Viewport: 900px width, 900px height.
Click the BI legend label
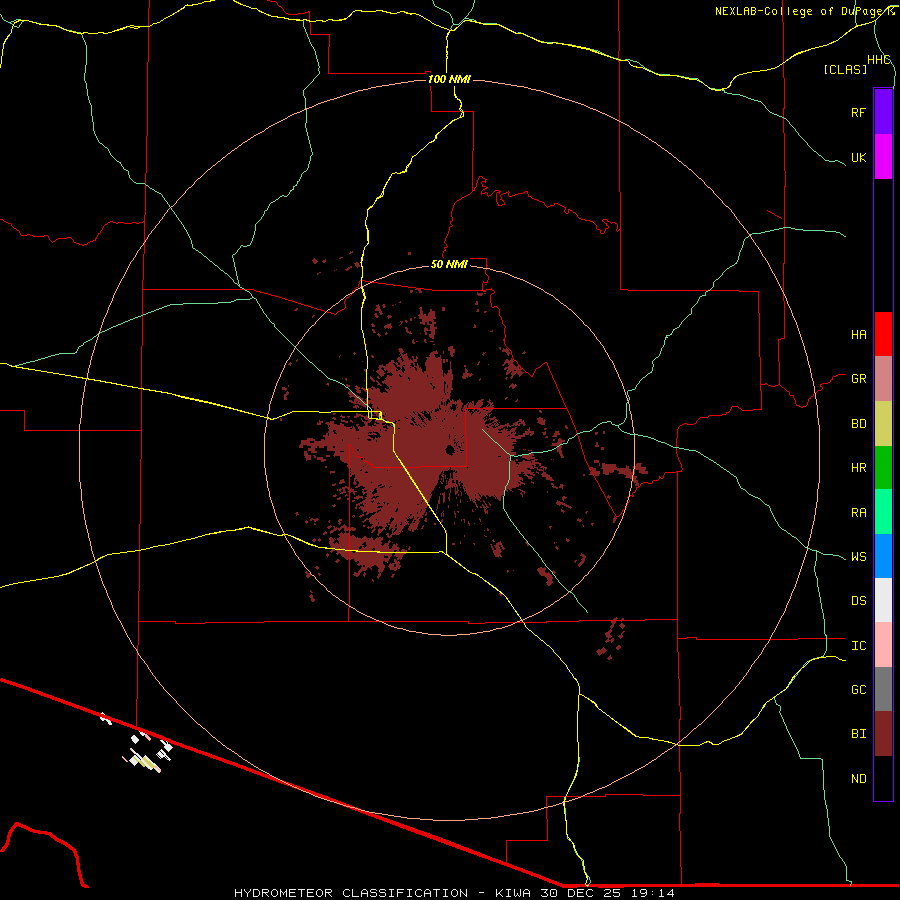coord(858,734)
